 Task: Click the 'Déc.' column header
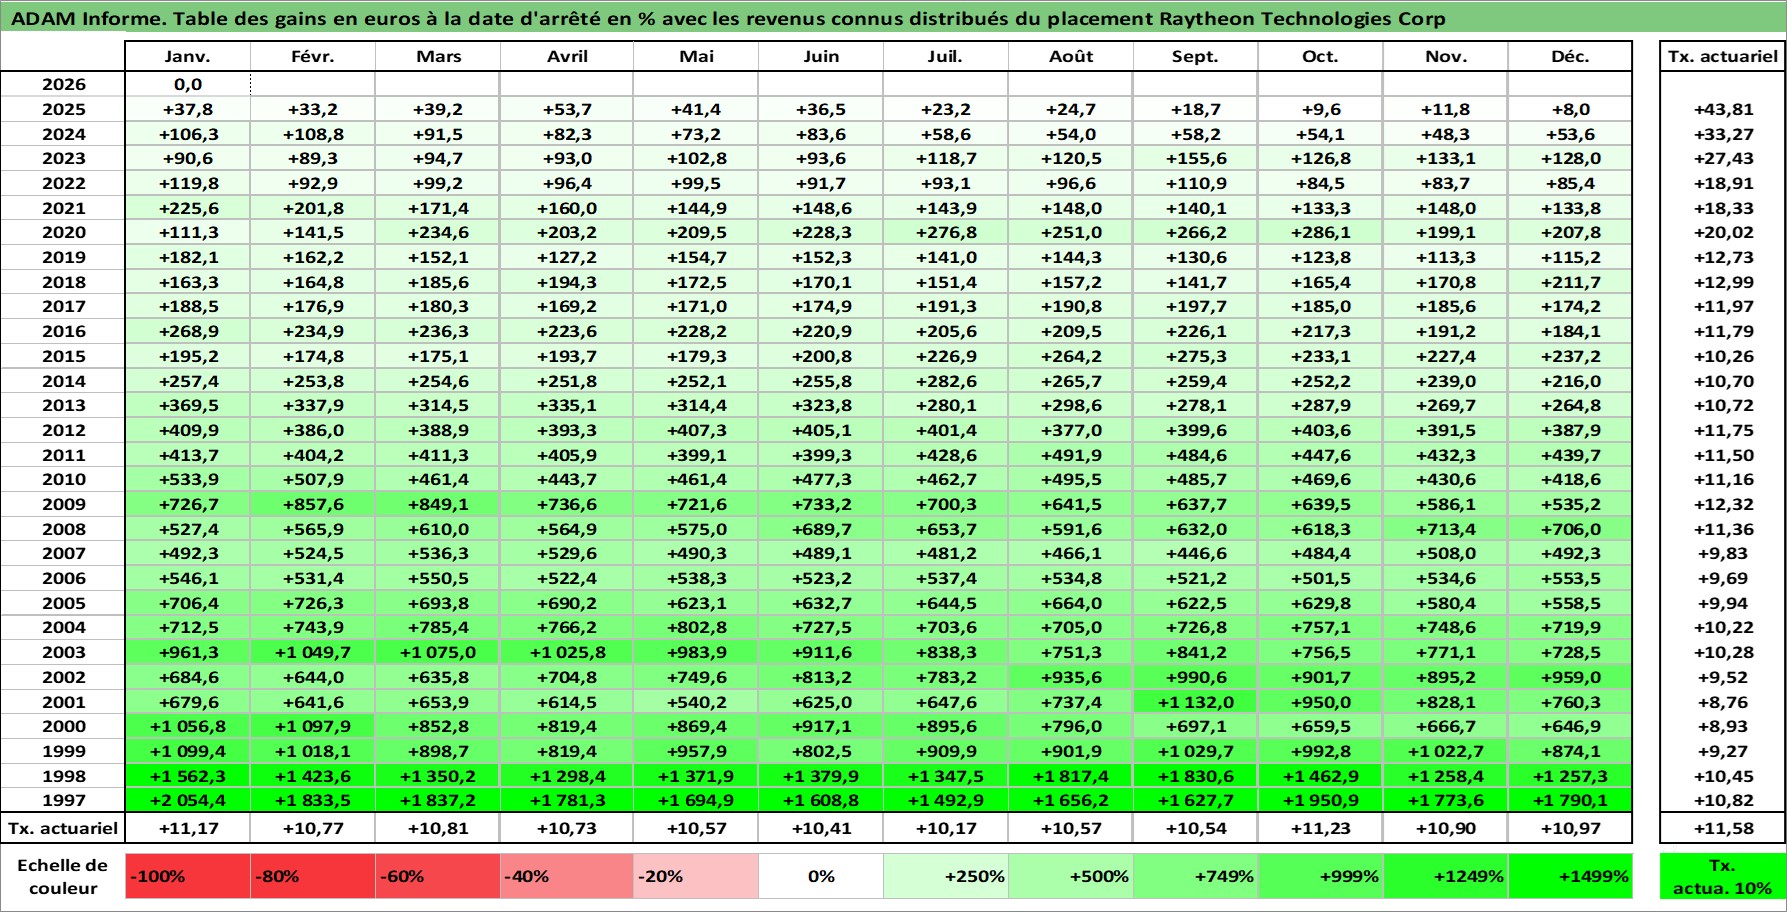(x=1570, y=56)
